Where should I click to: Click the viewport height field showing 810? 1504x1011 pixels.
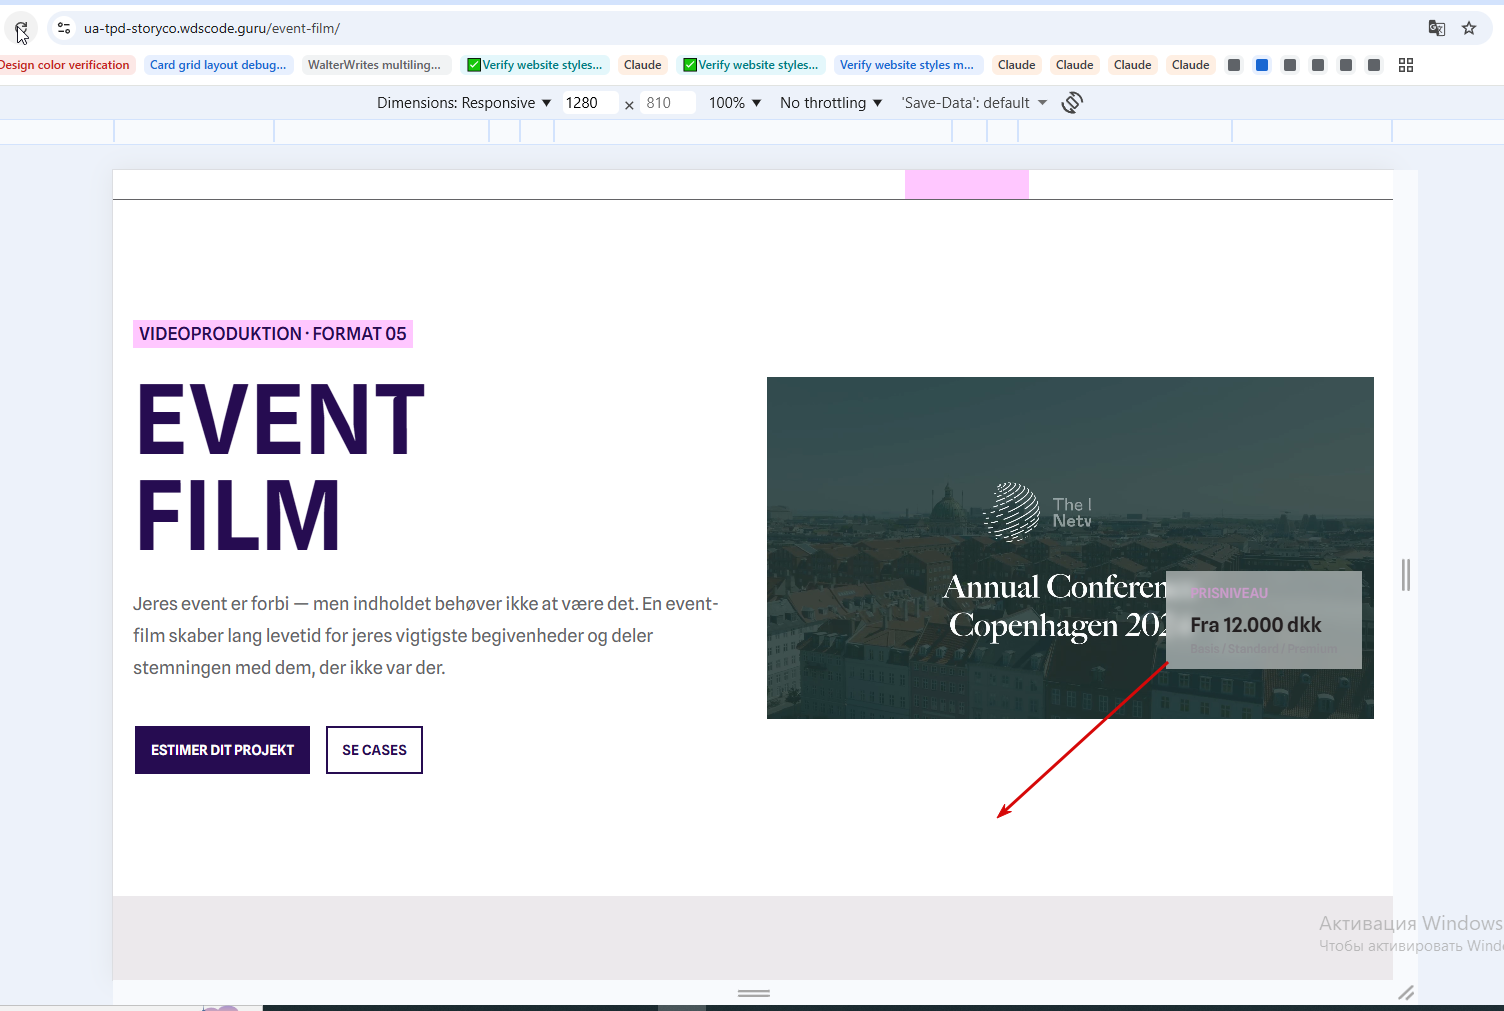668,103
